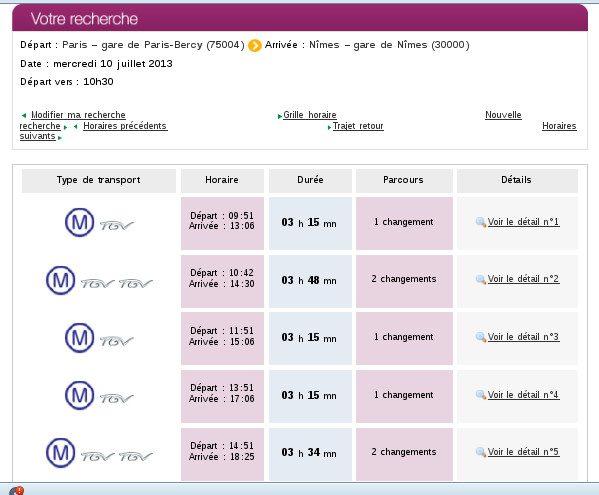Click the green arrow before Modifier ma recherche
This screenshot has height=495, width=599.
point(24,115)
